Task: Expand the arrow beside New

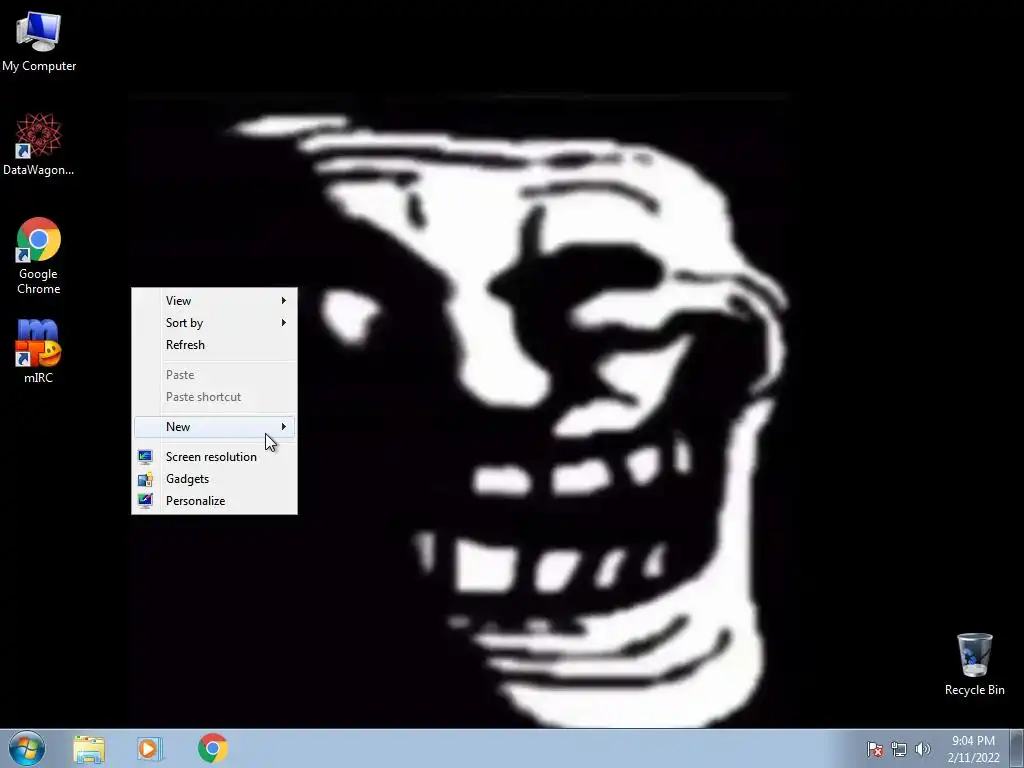Action: coord(283,426)
